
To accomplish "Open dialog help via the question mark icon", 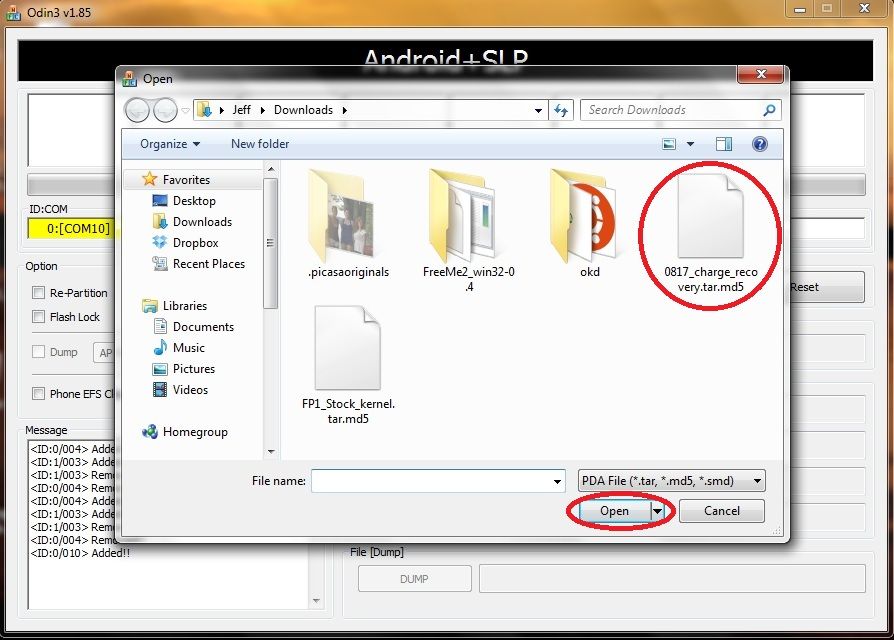I will click(759, 144).
